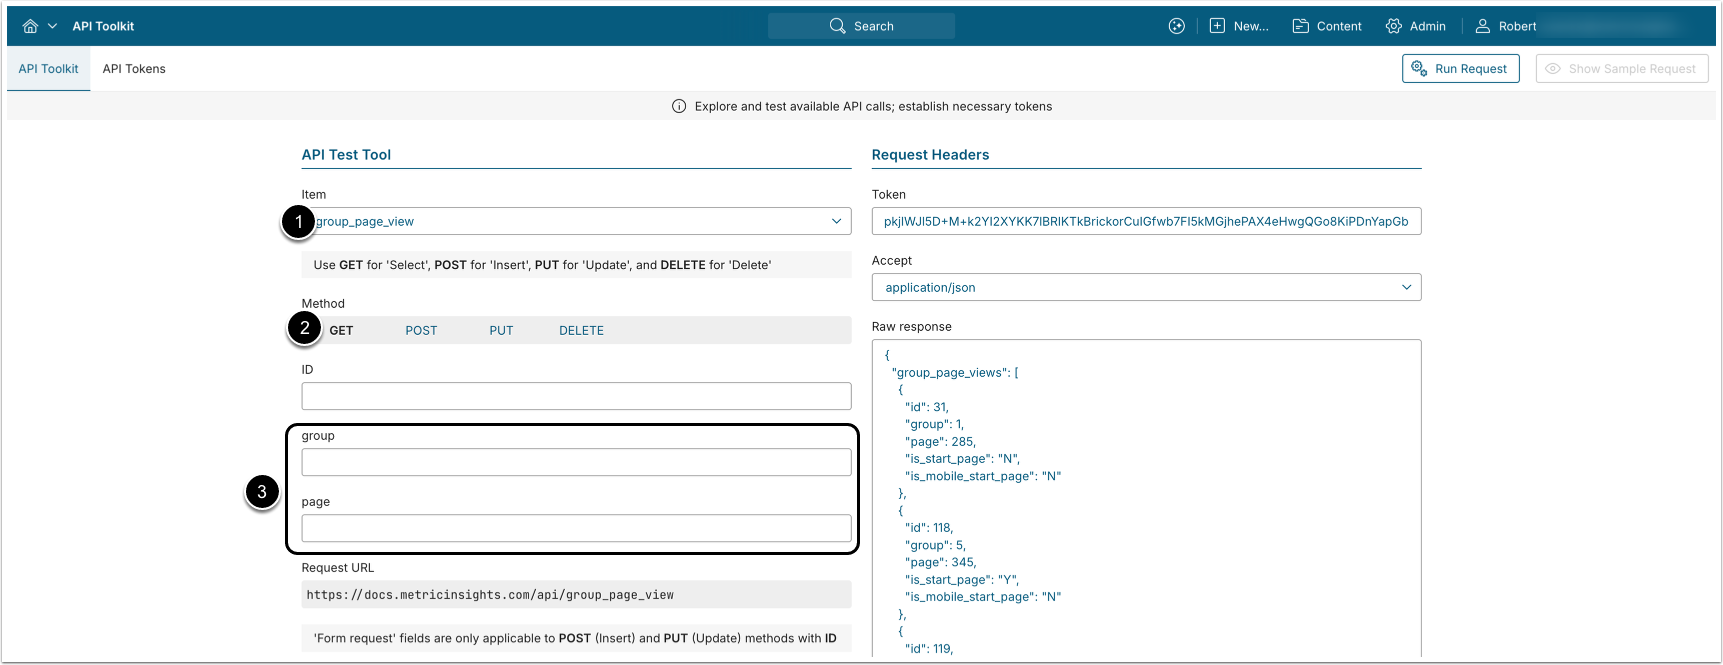Click the home icon in top bar
This screenshot has height=665, width=1723.
[30, 26]
